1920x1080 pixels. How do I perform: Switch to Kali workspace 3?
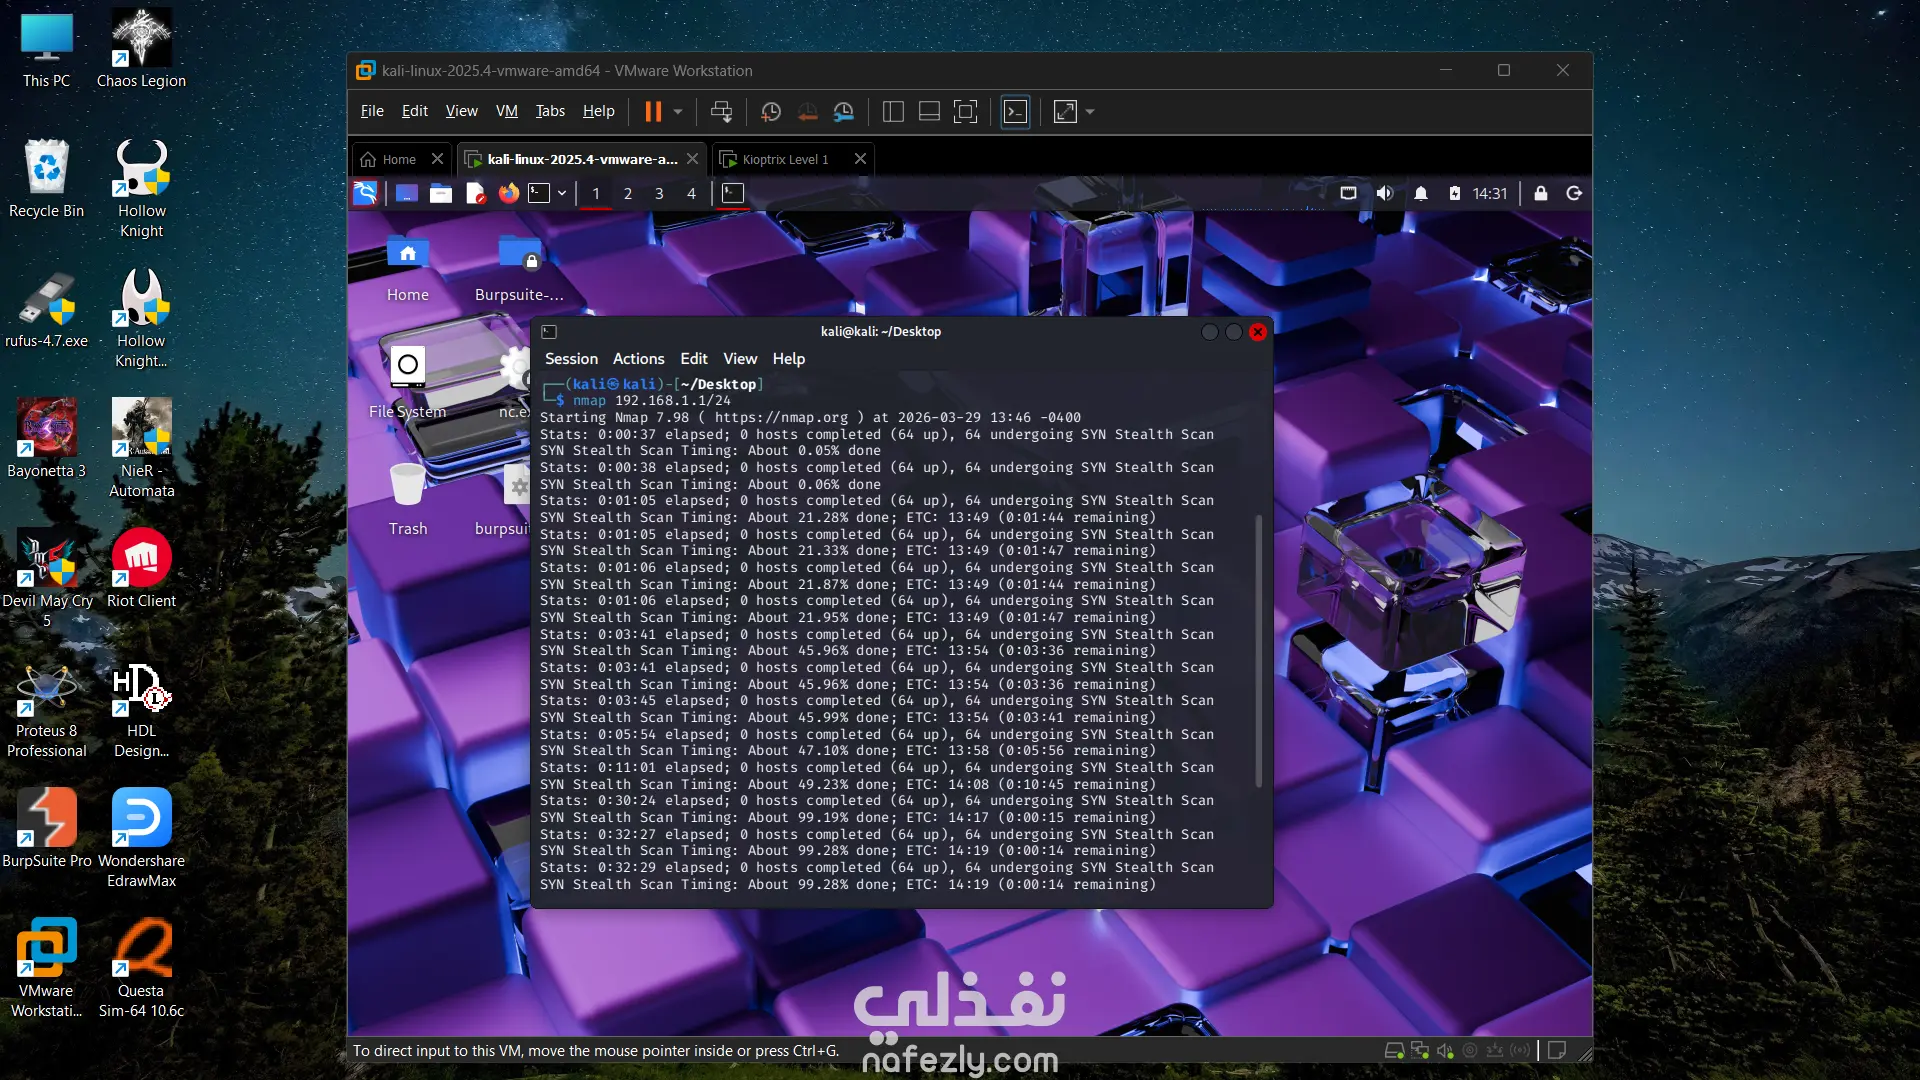(659, 194)
